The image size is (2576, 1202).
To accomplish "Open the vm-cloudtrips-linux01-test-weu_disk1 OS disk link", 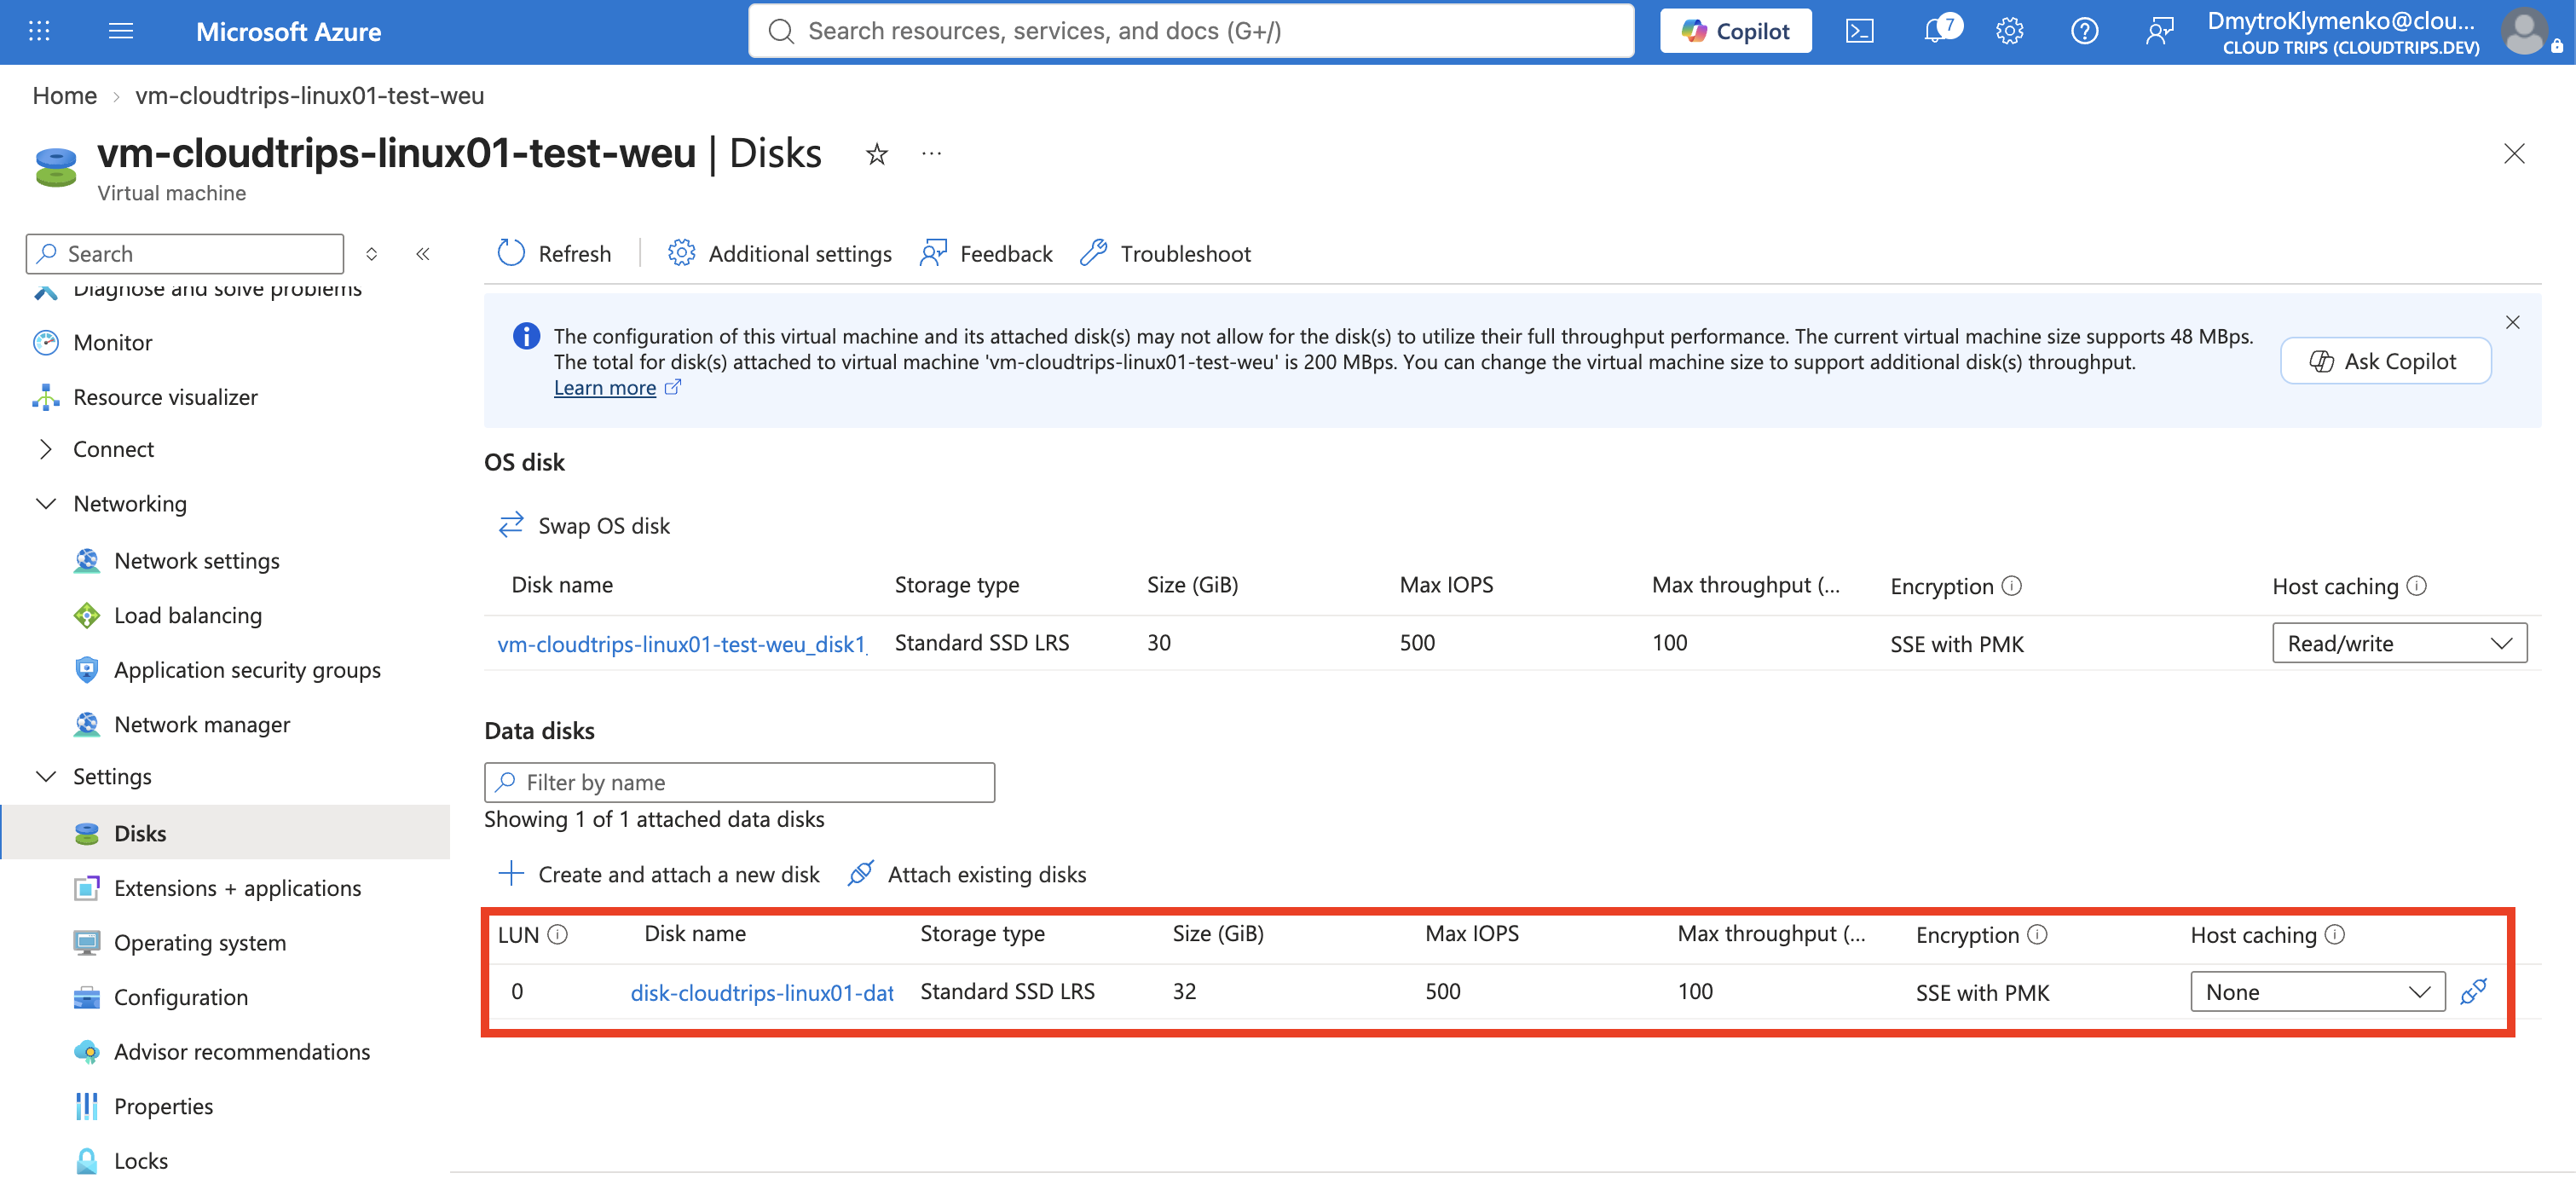I will 682,644.
